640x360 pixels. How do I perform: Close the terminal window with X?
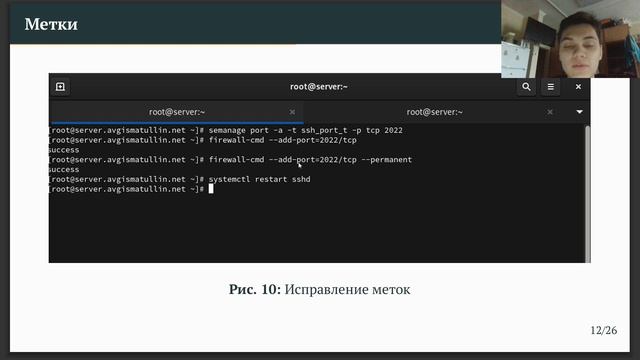578,87
